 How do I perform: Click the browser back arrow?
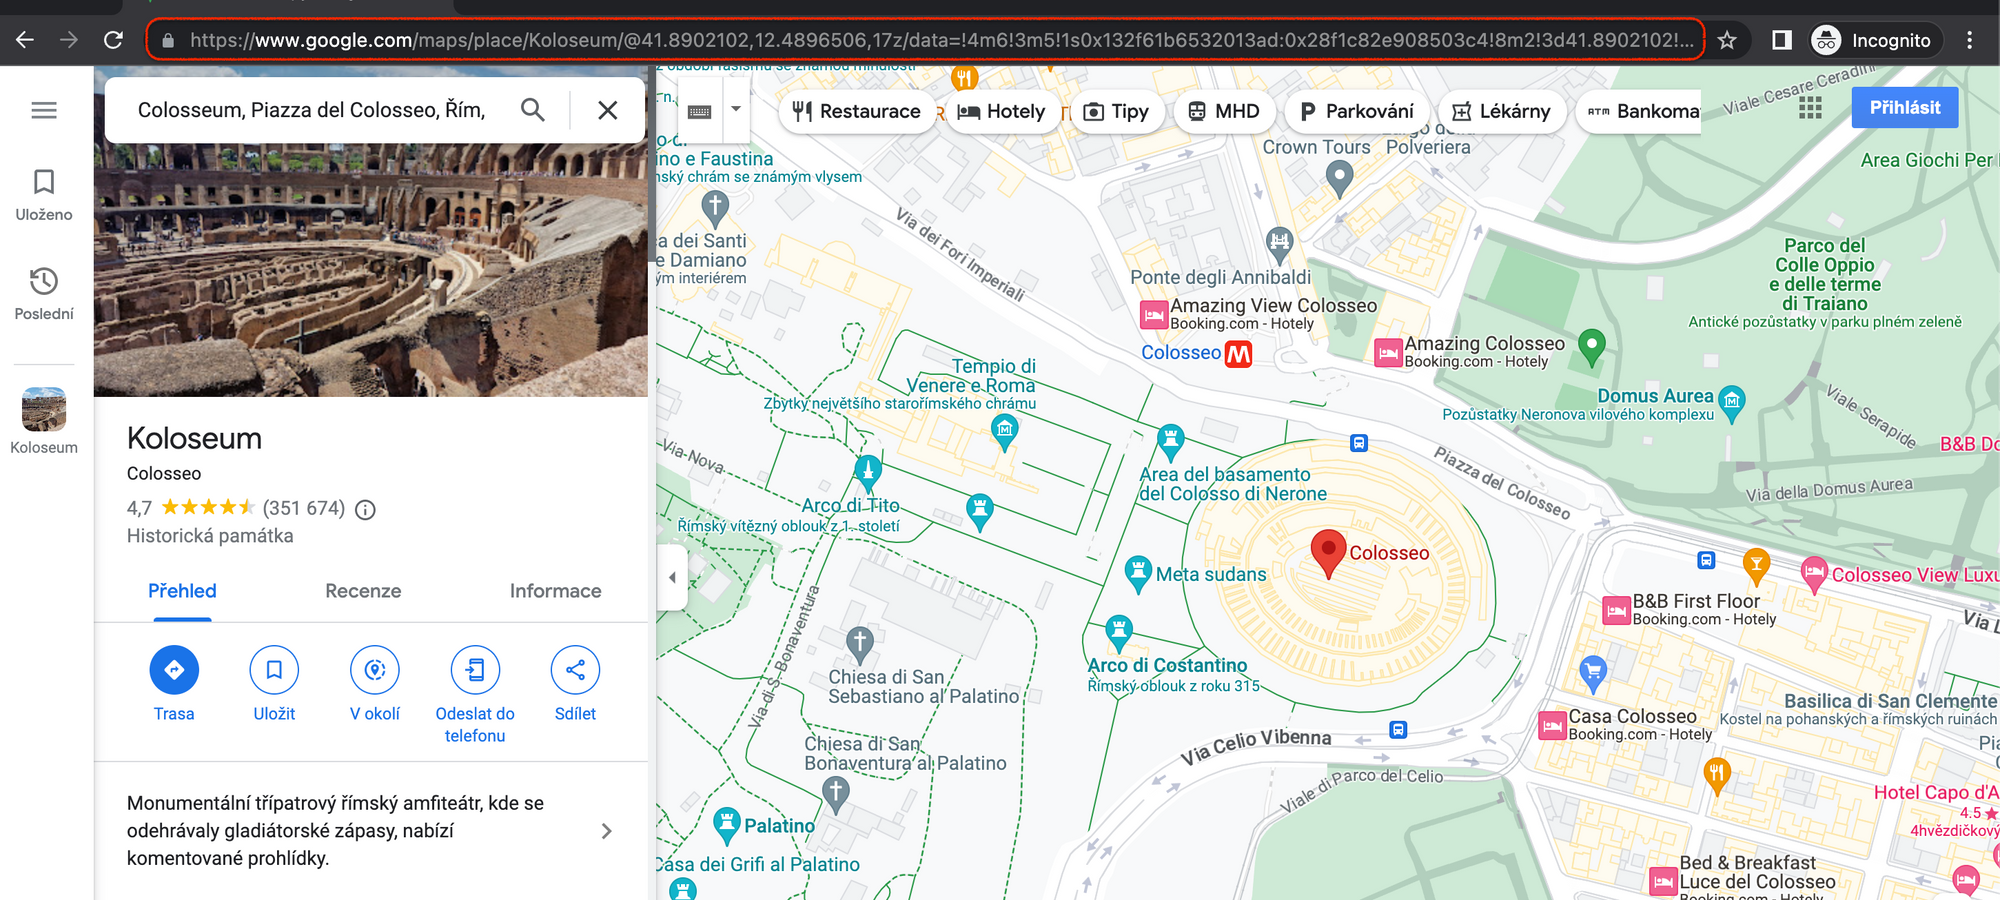click(25, 40)
